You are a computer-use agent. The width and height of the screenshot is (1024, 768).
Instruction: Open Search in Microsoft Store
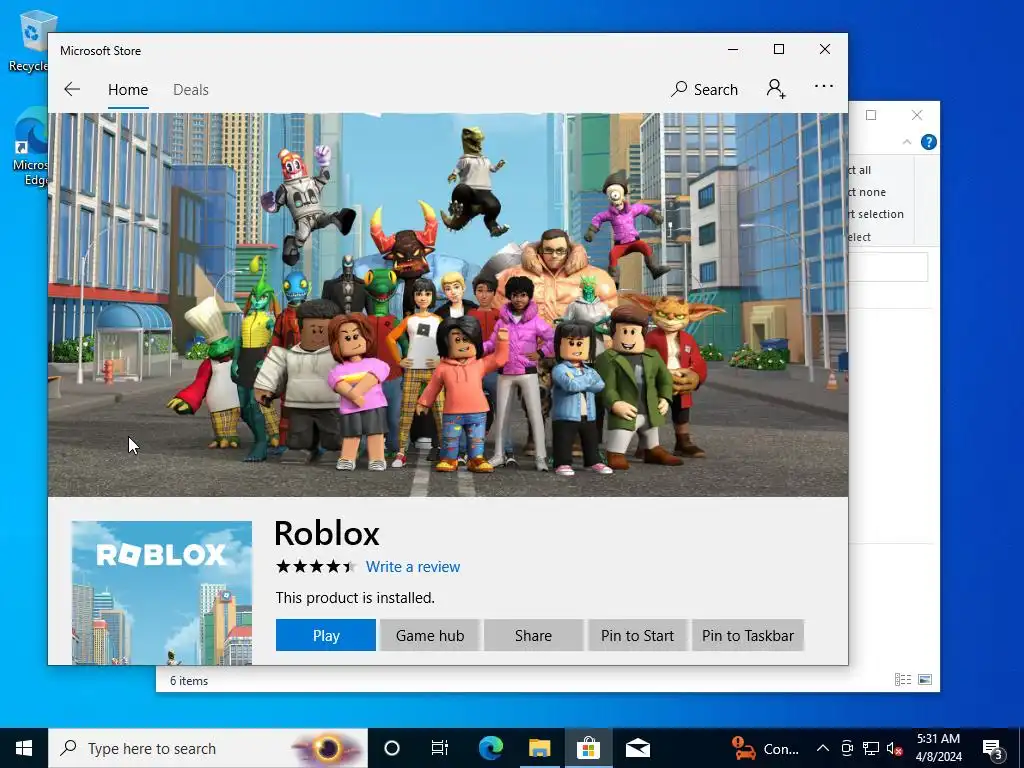(x=704, y=89)
